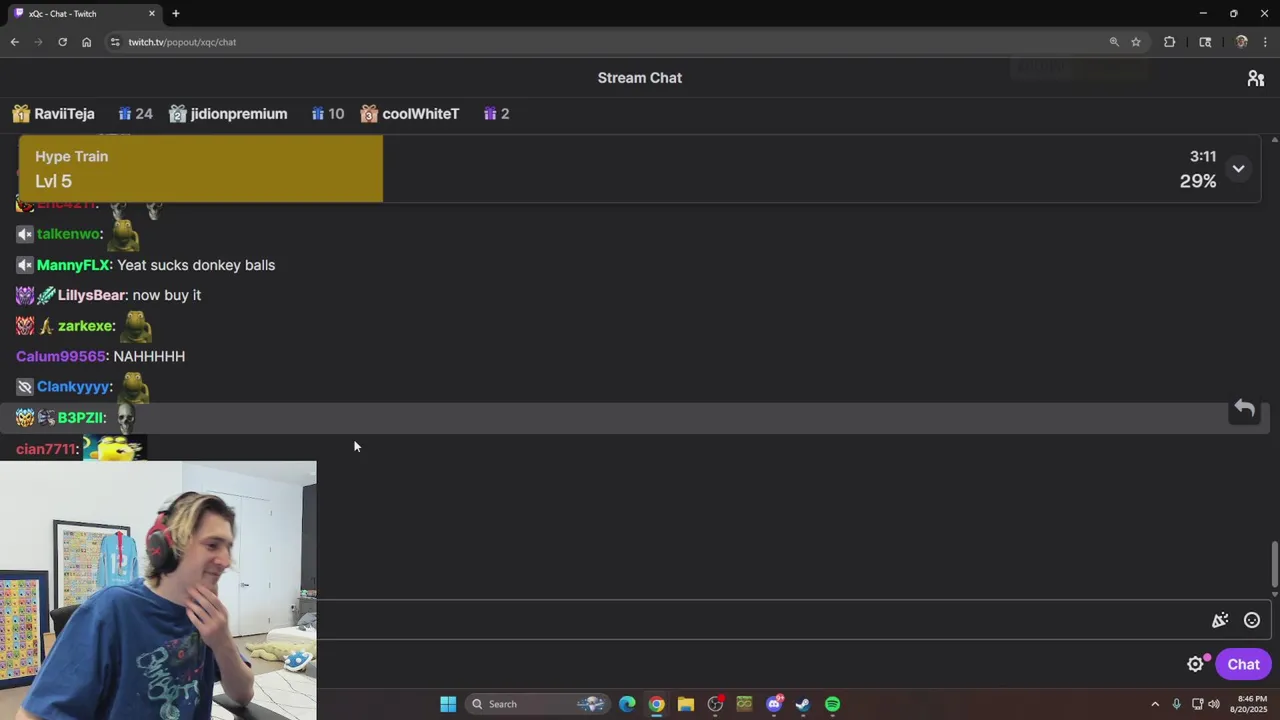Open File Explorer from the taskbar
Screen dimensions: 1280x720
[x=685, y=704]
